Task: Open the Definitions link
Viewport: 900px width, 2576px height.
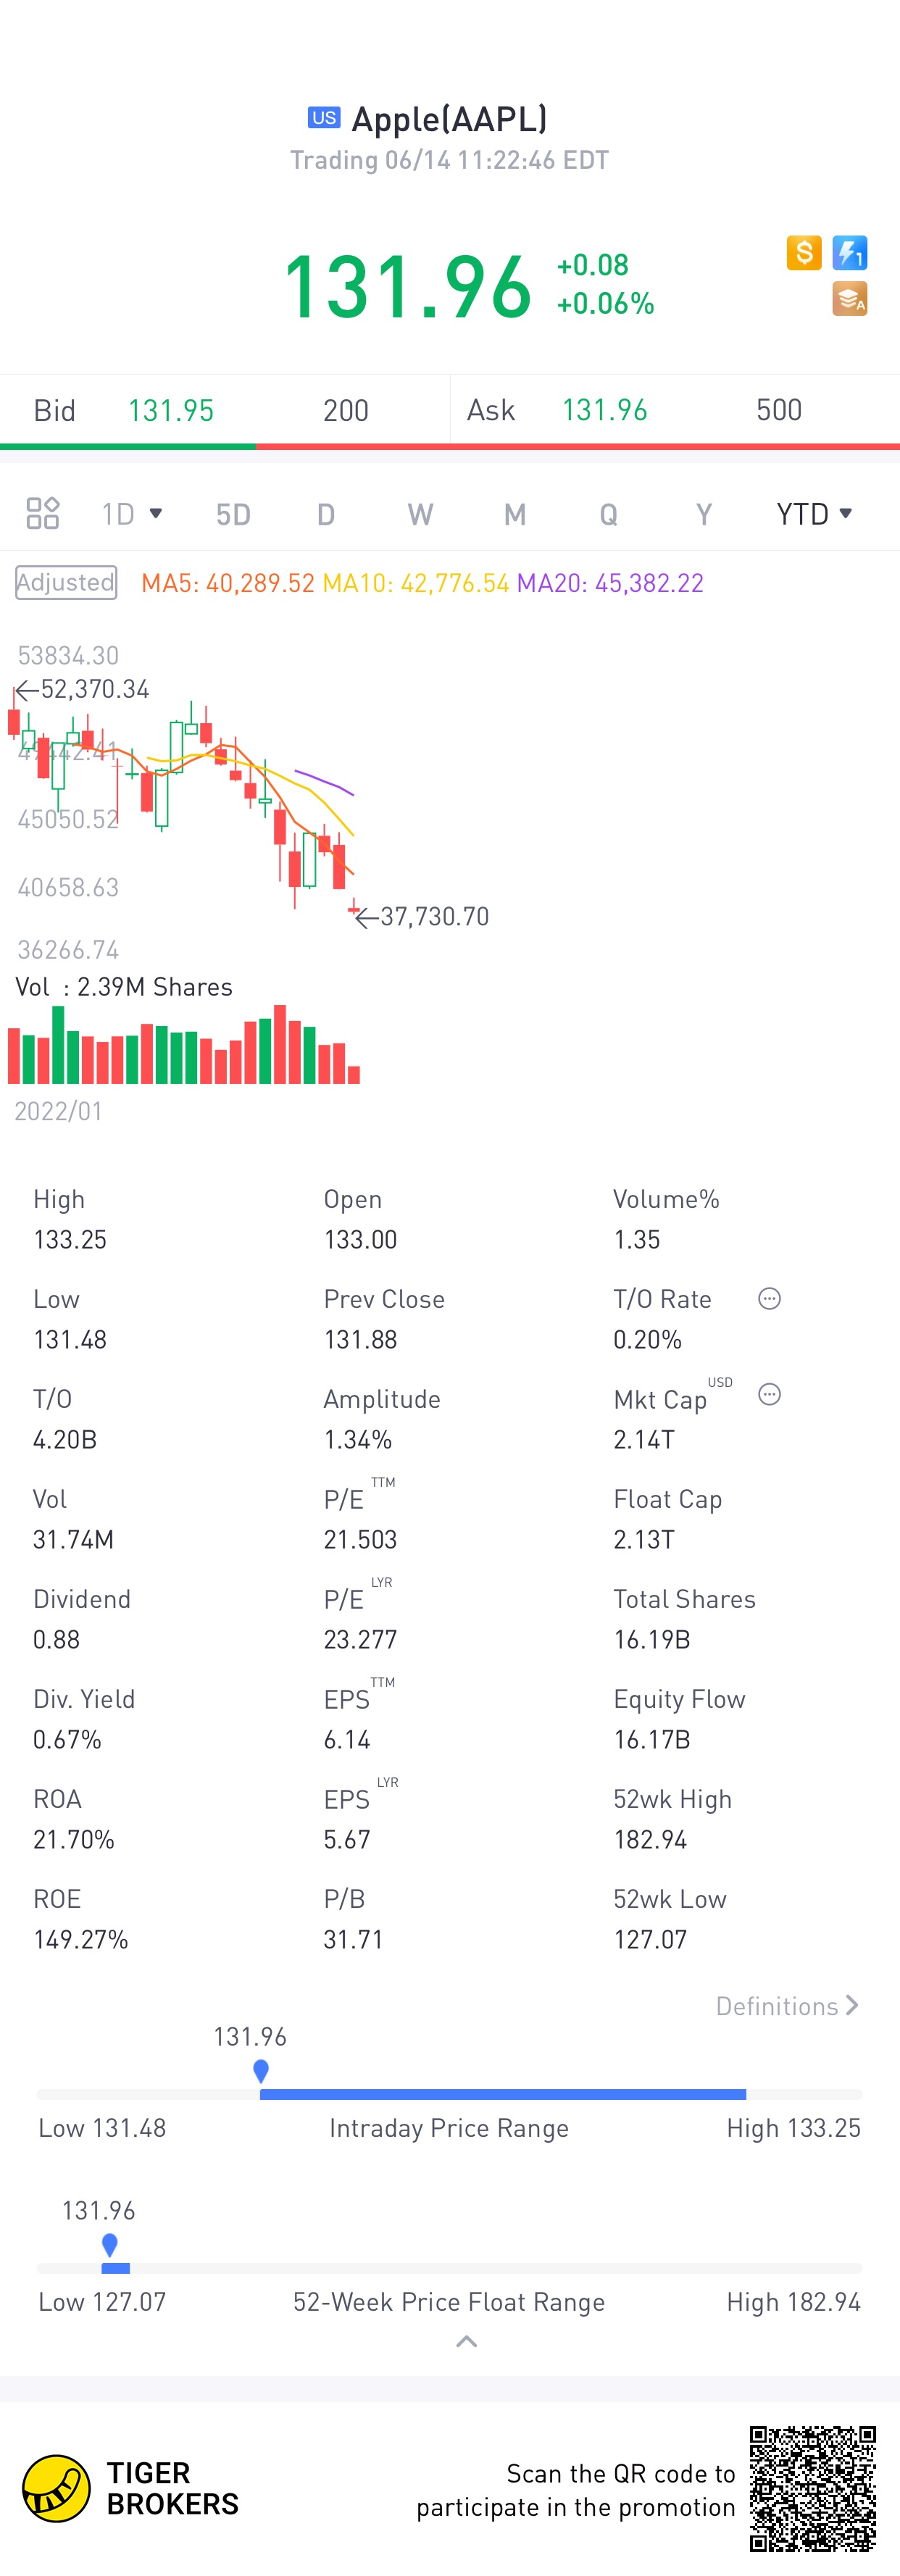Action: tap(787, 2005)
